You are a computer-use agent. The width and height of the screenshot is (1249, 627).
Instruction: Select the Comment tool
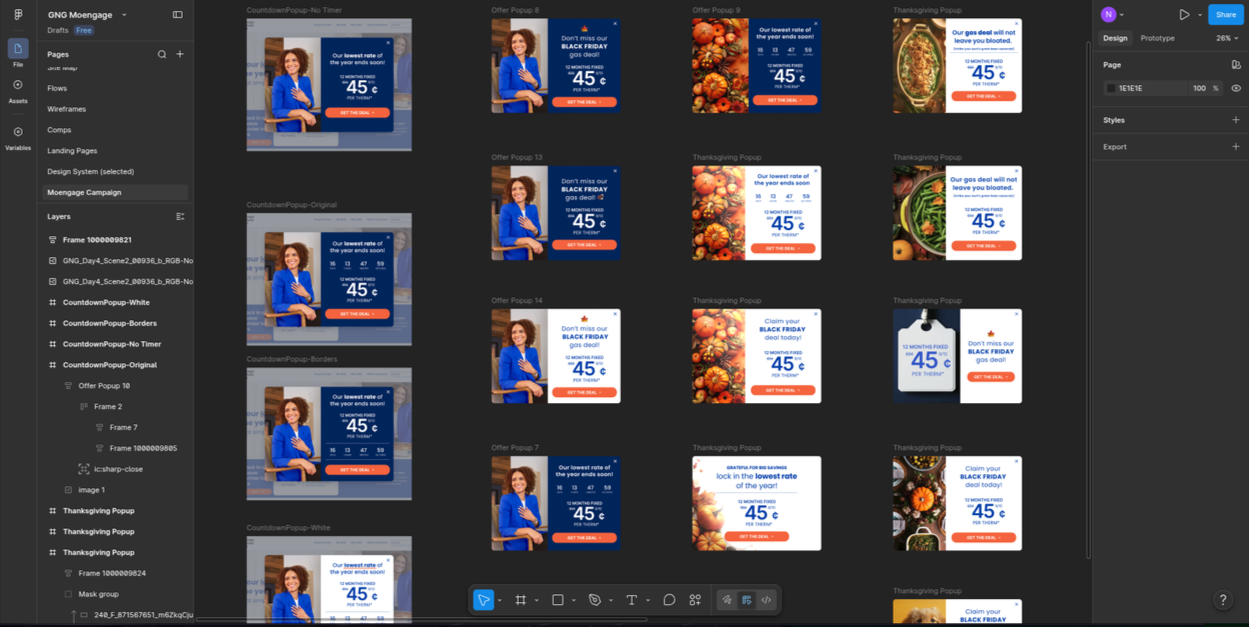669,600
